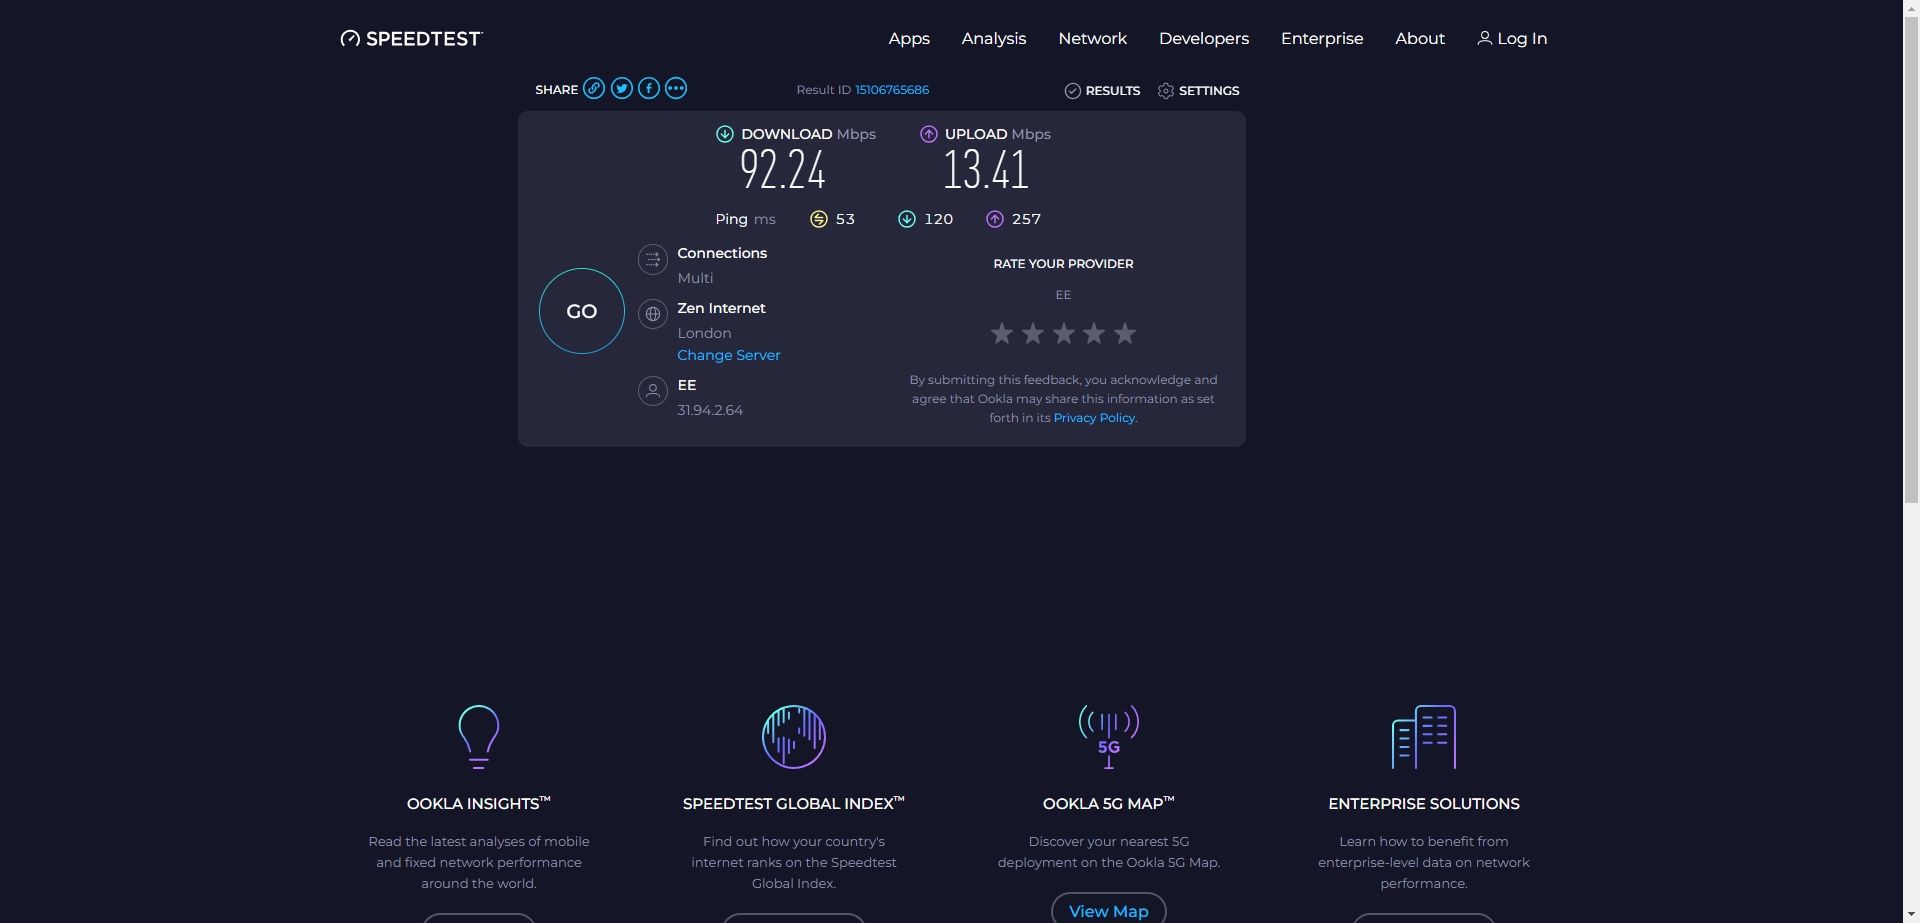Image resolution: width=1920 pixels, height=923 pixels.
Task: Select the Connections multi-arrow icon
Action: click(x=653, y=259)
